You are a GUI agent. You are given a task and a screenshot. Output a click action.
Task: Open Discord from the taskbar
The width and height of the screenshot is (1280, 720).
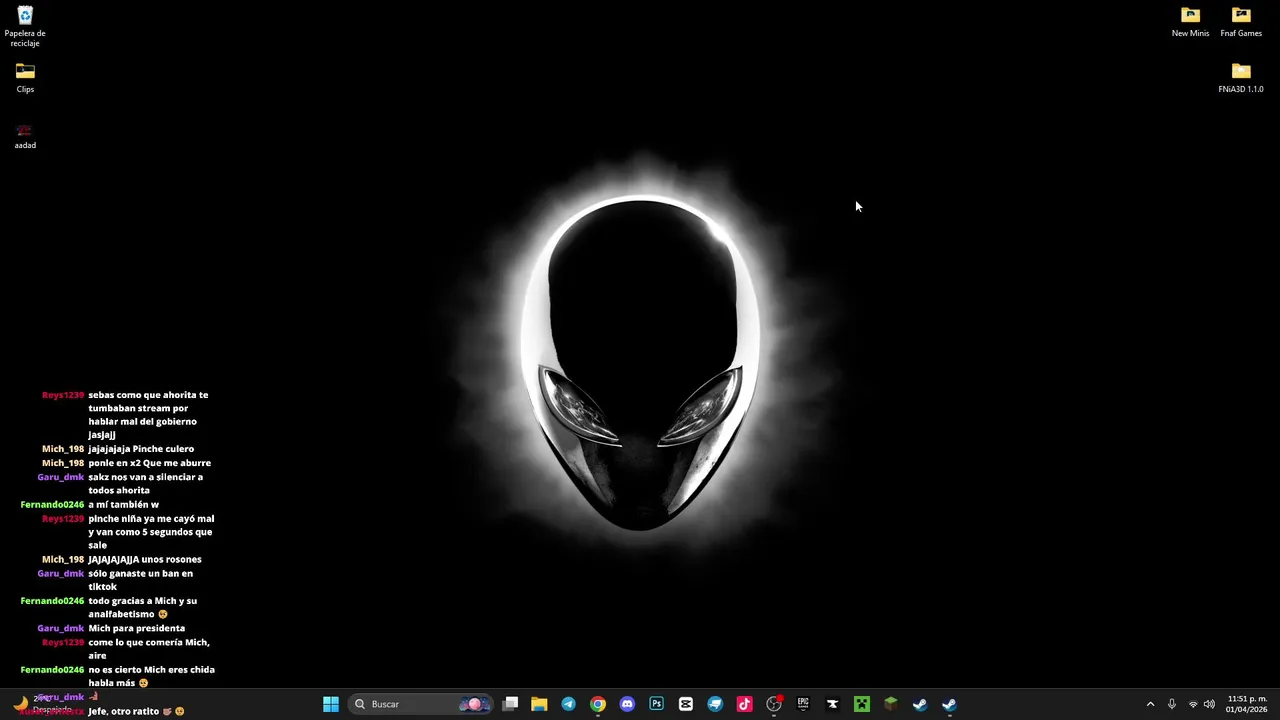(627, 704)
